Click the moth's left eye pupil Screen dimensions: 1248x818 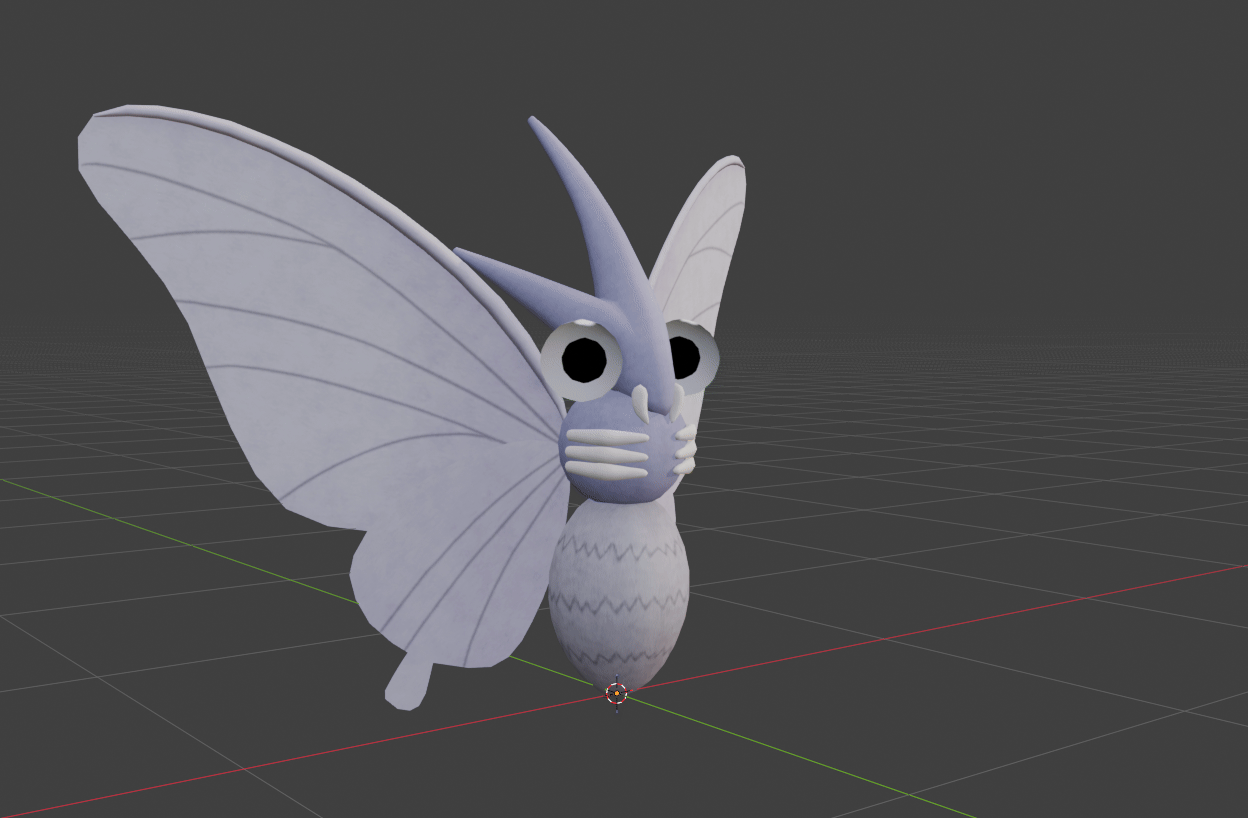click(x=584, y=360)
